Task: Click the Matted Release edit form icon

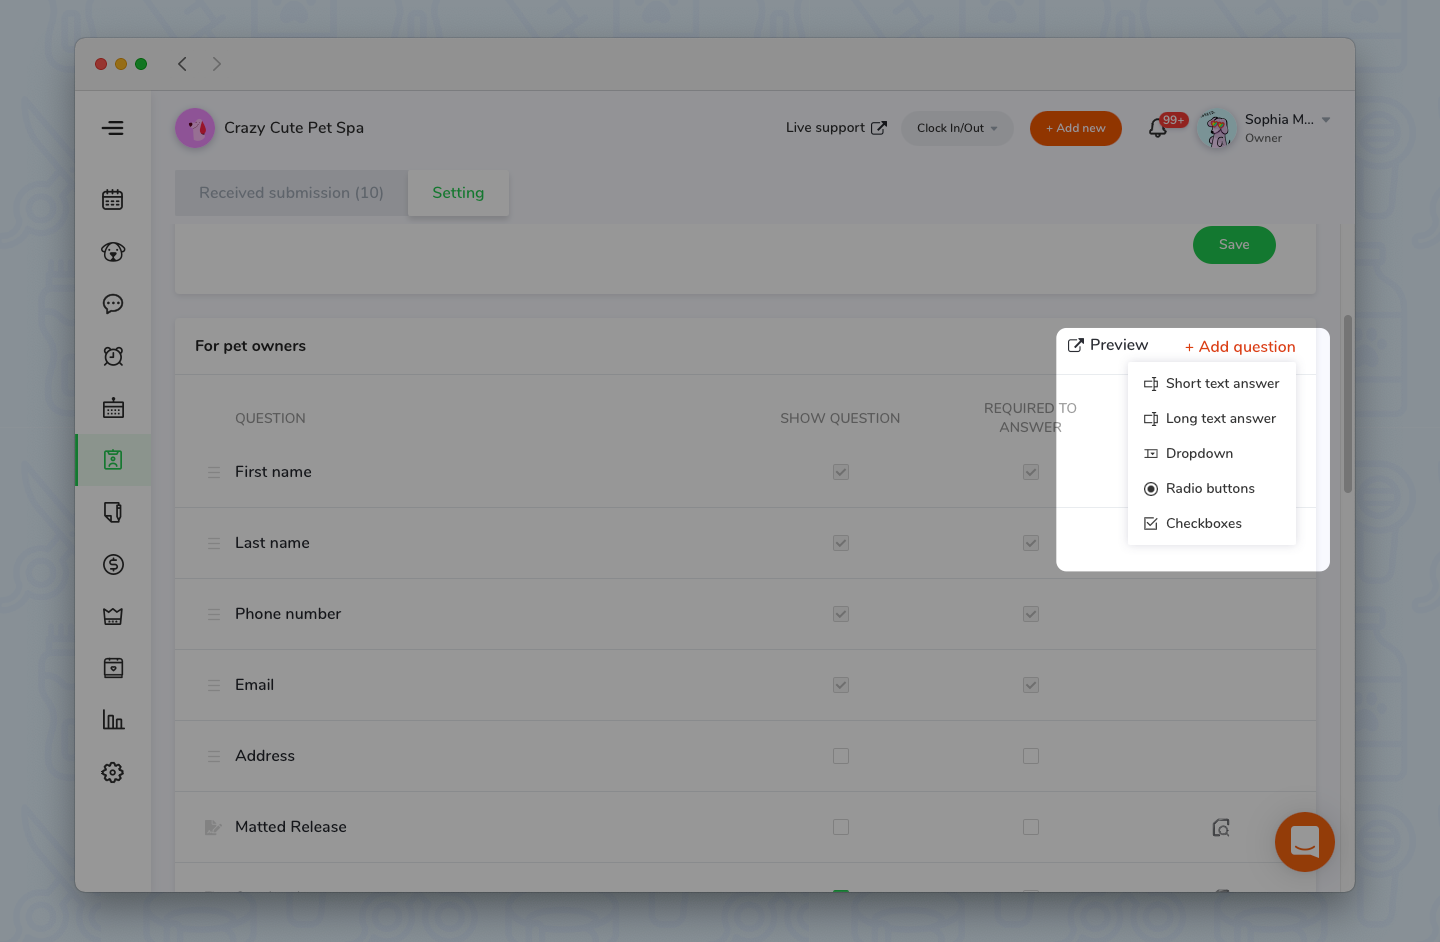Action: (213, 827)
